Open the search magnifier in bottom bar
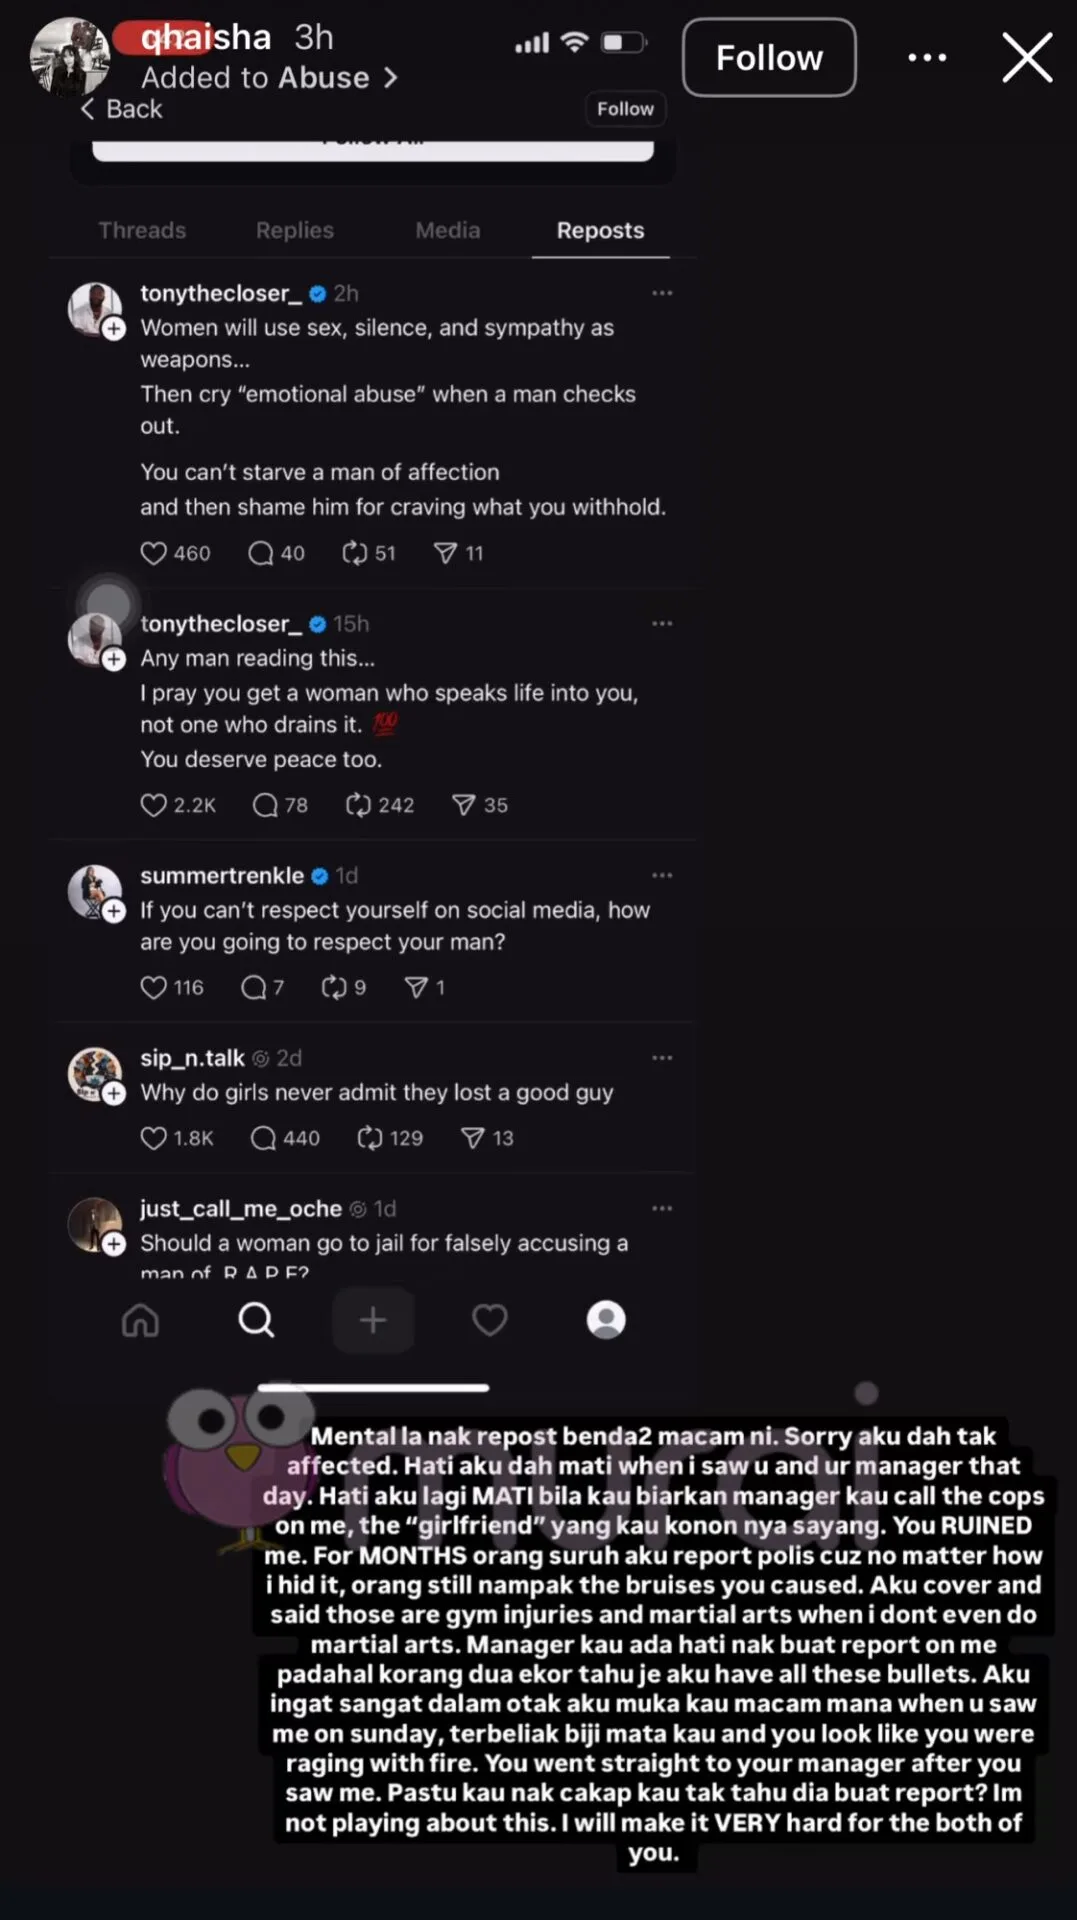 click(x=256, y=1320)
